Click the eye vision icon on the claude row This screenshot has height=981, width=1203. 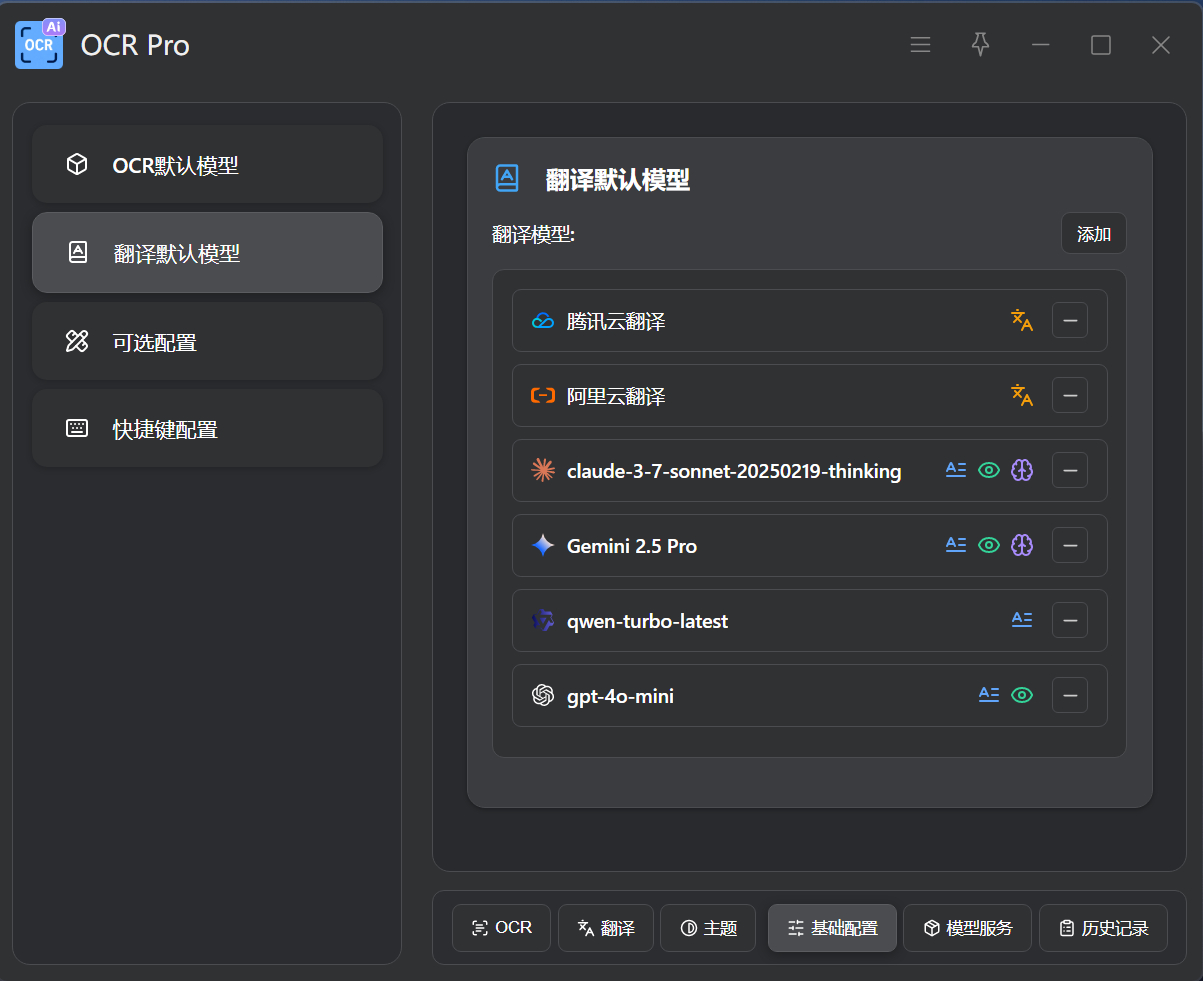click(989, 470)
